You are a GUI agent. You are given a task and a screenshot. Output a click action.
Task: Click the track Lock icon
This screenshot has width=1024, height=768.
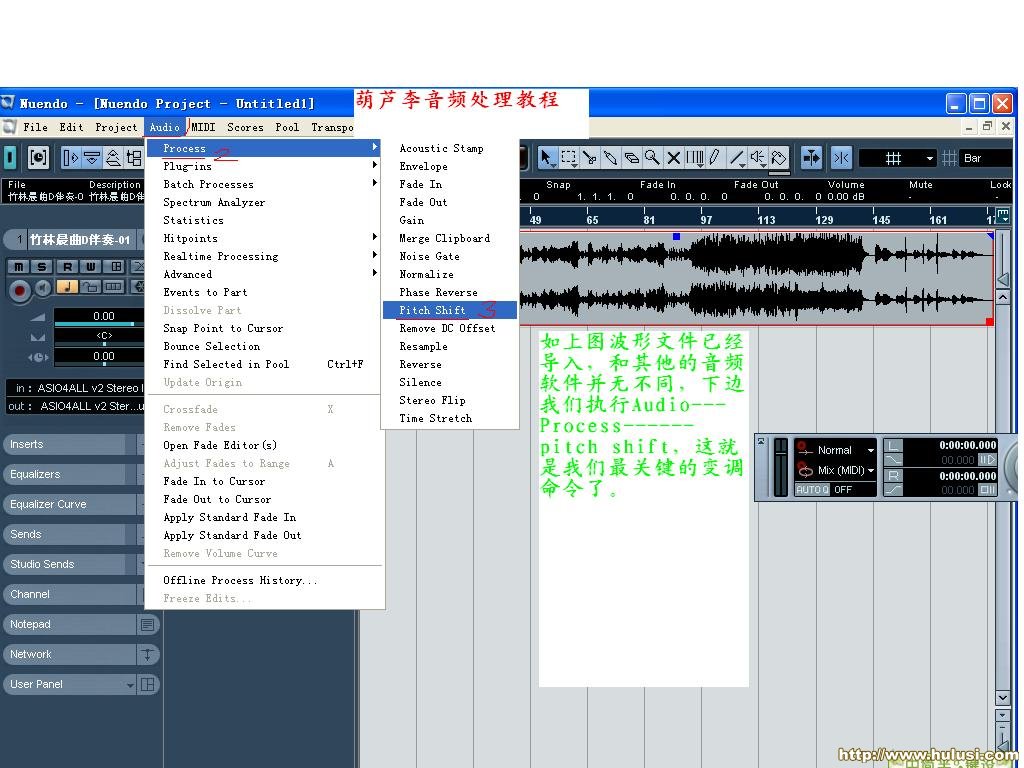point(90,286)
